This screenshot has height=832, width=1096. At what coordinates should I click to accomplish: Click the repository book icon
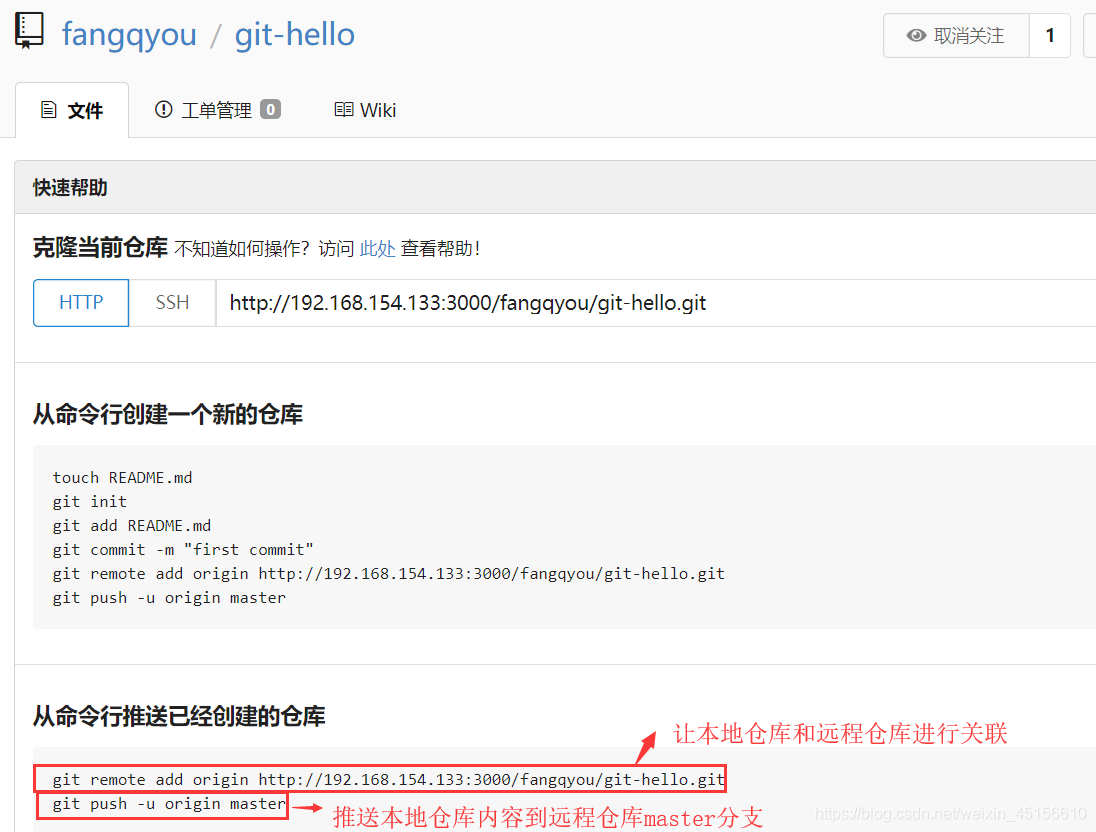[x=29, y=31]
